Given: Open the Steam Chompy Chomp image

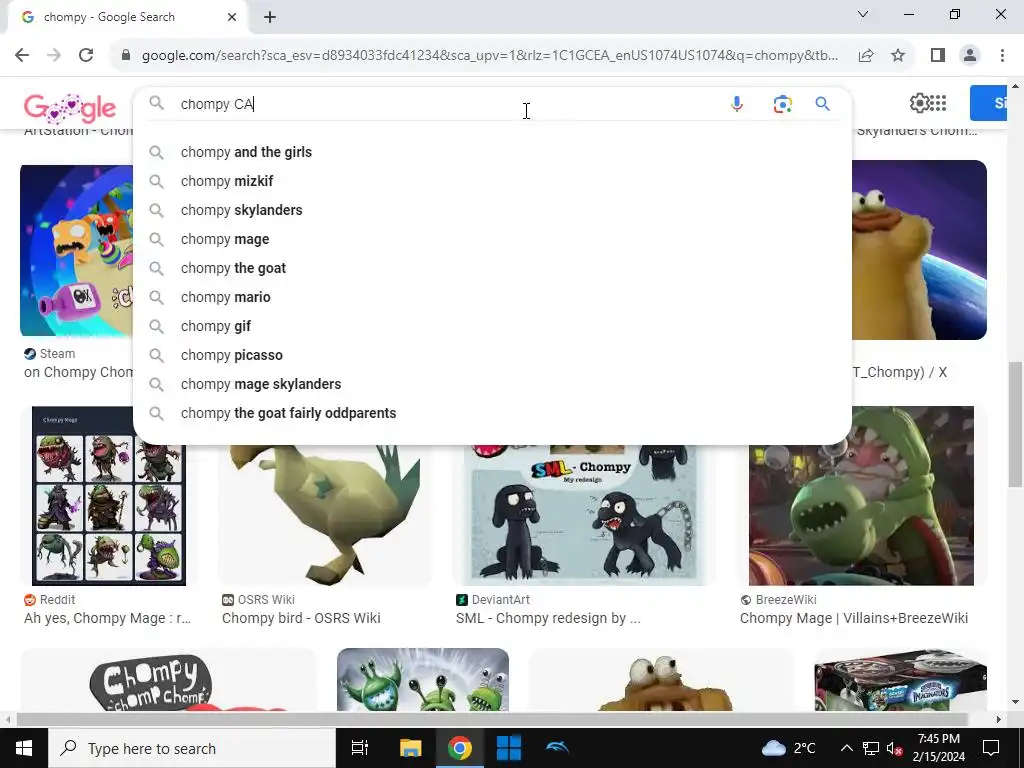Looking at the screenshot, I should point(76,251).
